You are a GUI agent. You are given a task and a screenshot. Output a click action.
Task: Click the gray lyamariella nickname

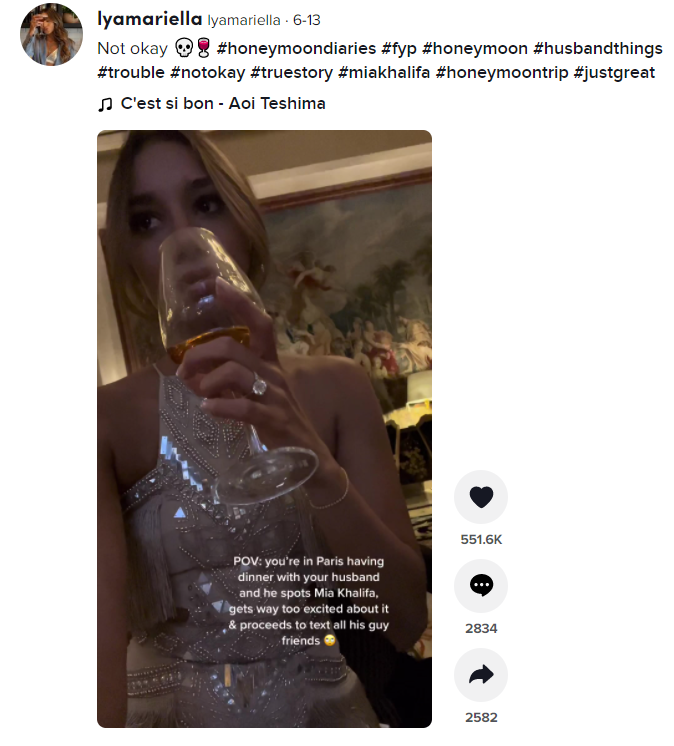(x=244, y=20)
